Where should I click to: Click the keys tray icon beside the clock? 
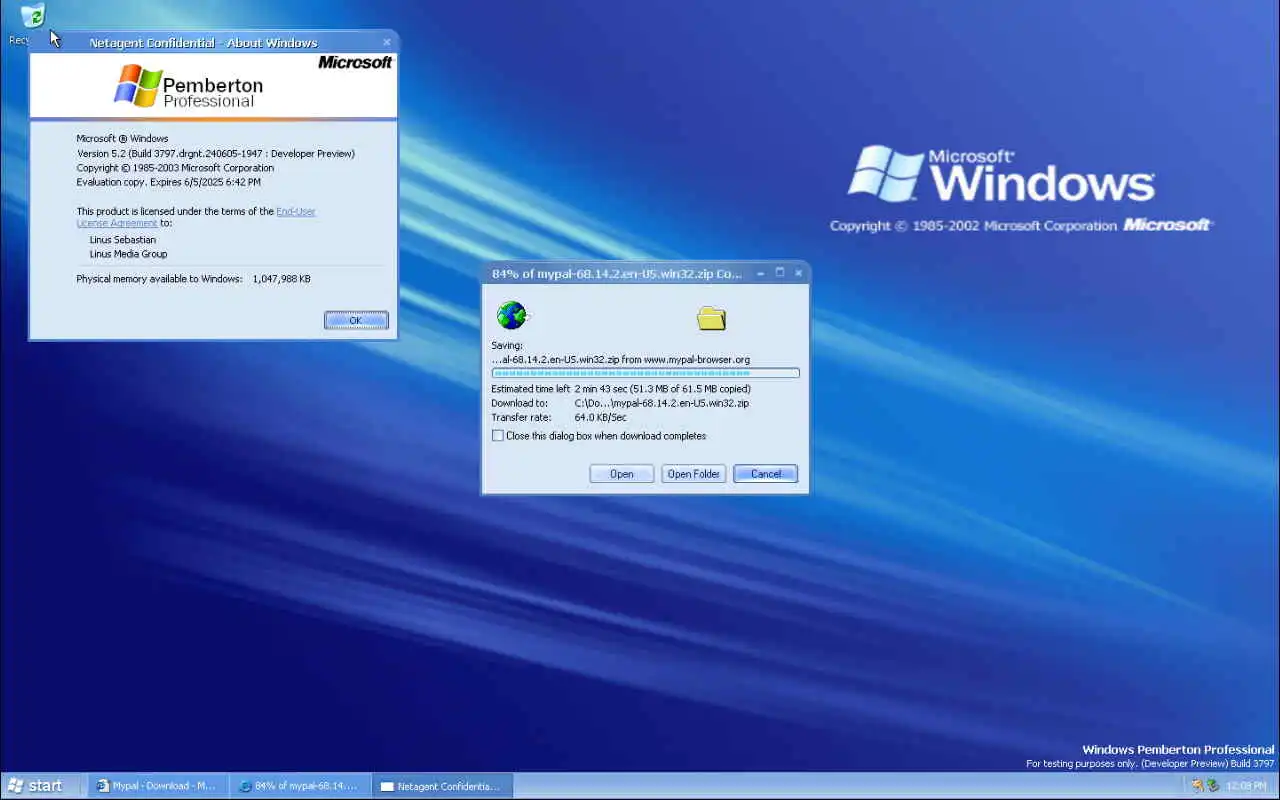click(1197, 786)
